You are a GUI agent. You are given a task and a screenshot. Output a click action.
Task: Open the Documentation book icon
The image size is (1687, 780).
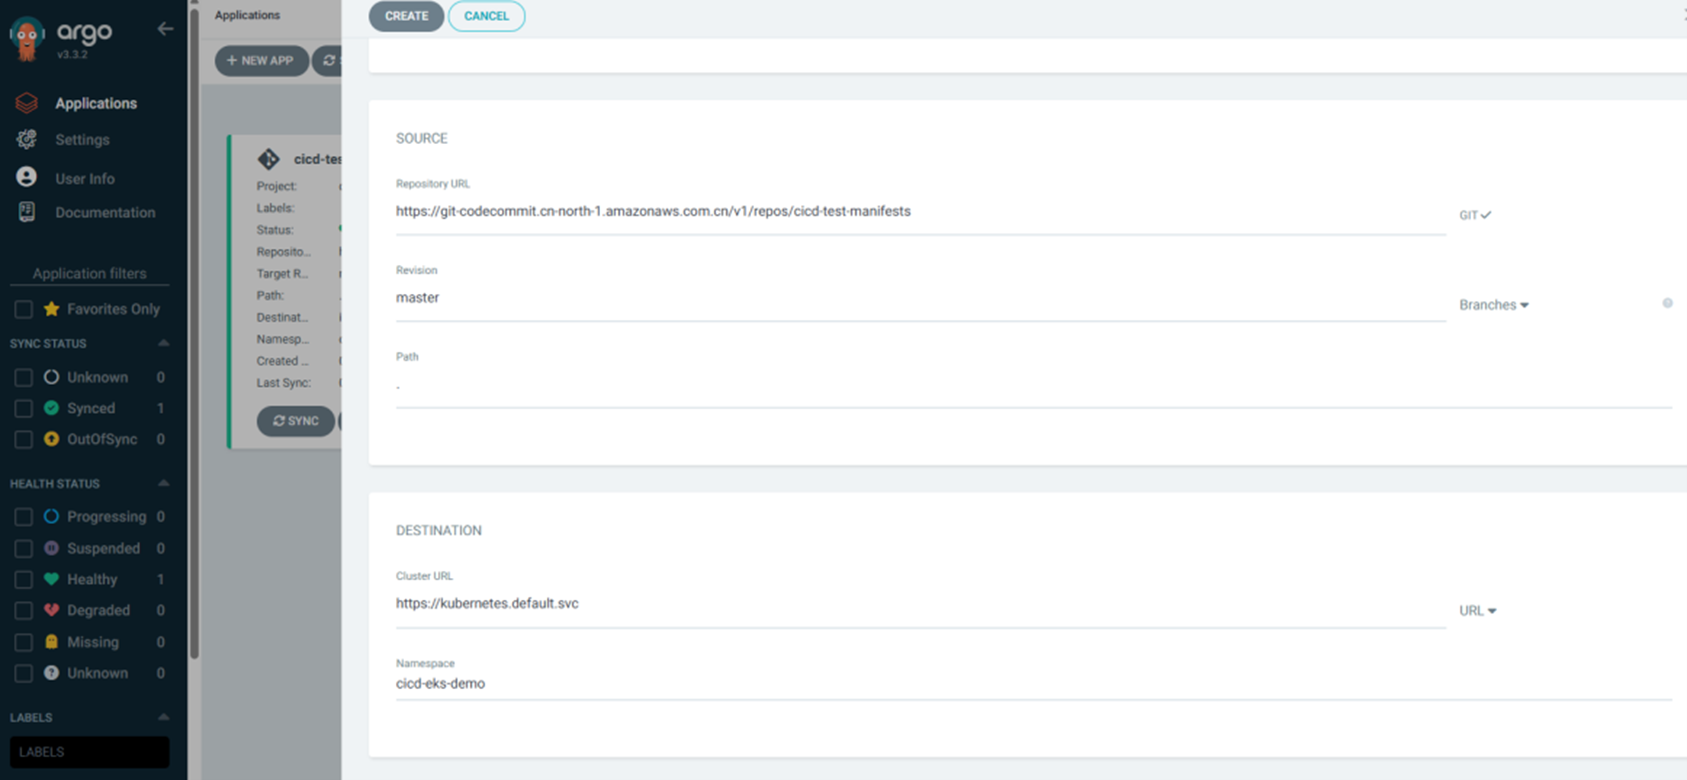coord(27,212)
